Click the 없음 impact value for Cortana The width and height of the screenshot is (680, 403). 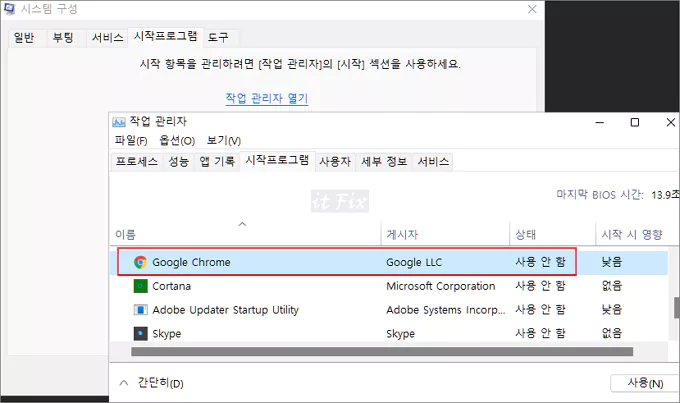coord(611,286)
